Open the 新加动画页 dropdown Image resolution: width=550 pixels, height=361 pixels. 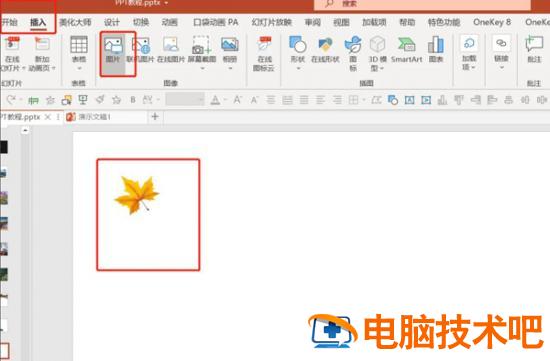click(x=54, y=68)
